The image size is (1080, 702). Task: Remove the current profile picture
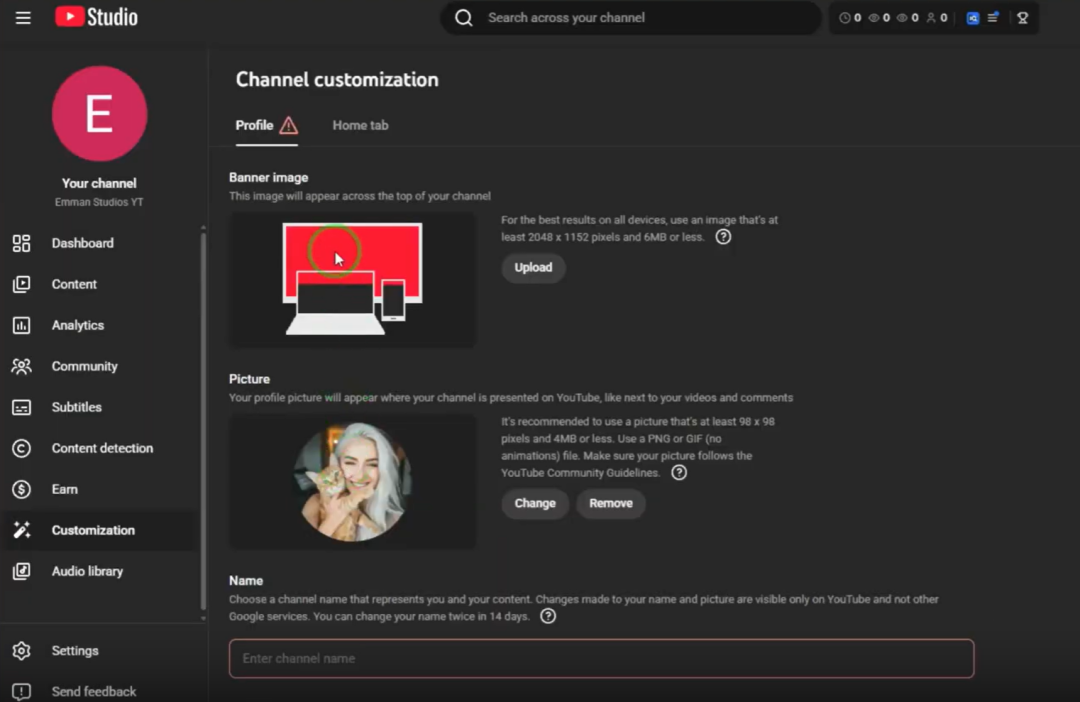coord(610,503)
